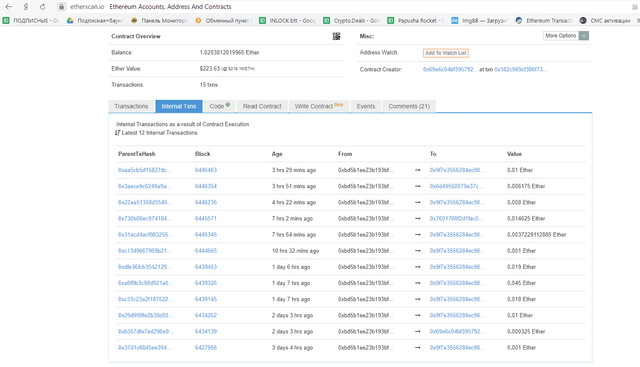Viewport: 640px width, 367px height.
Task: Open the parent tx hash 0xb357dfe7ed290e9
Action: point(145,331)
